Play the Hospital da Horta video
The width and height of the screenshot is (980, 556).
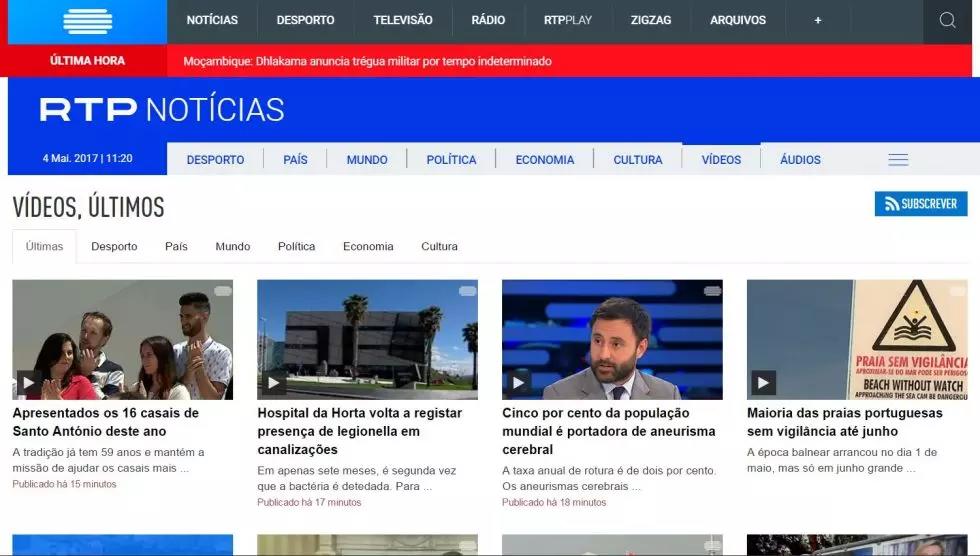[273, 382]
